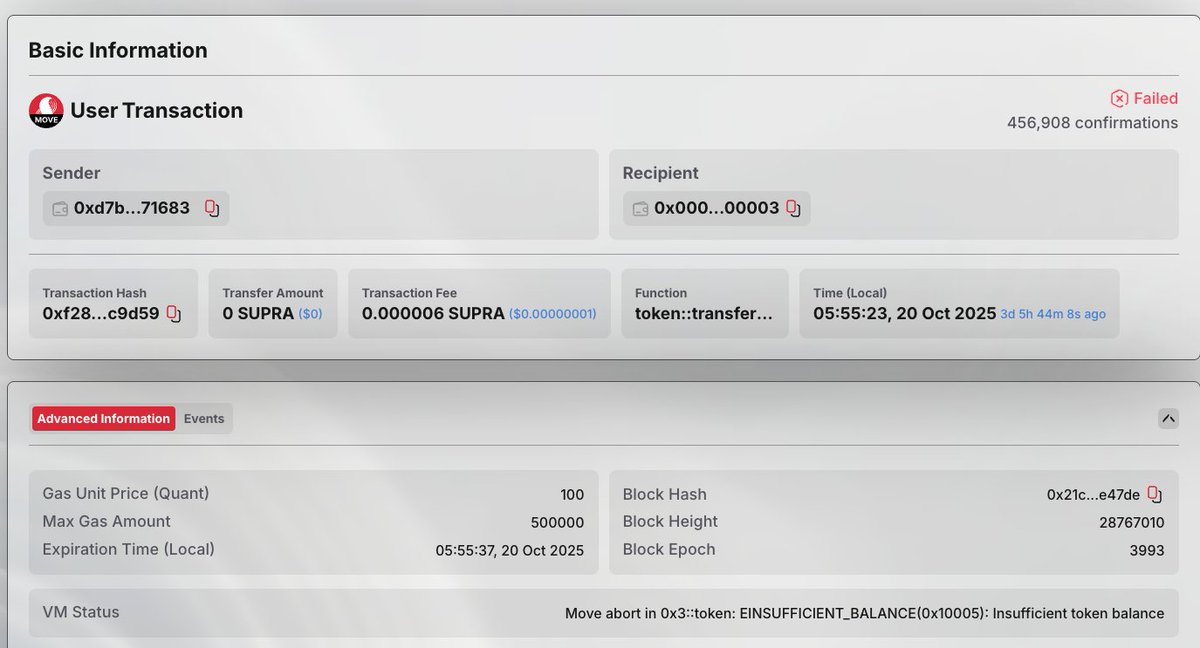Click the wallet icon beside sender address
The width and height of the screenshot is (1200, 648).
pyautogui.click(x=59, y=209)
